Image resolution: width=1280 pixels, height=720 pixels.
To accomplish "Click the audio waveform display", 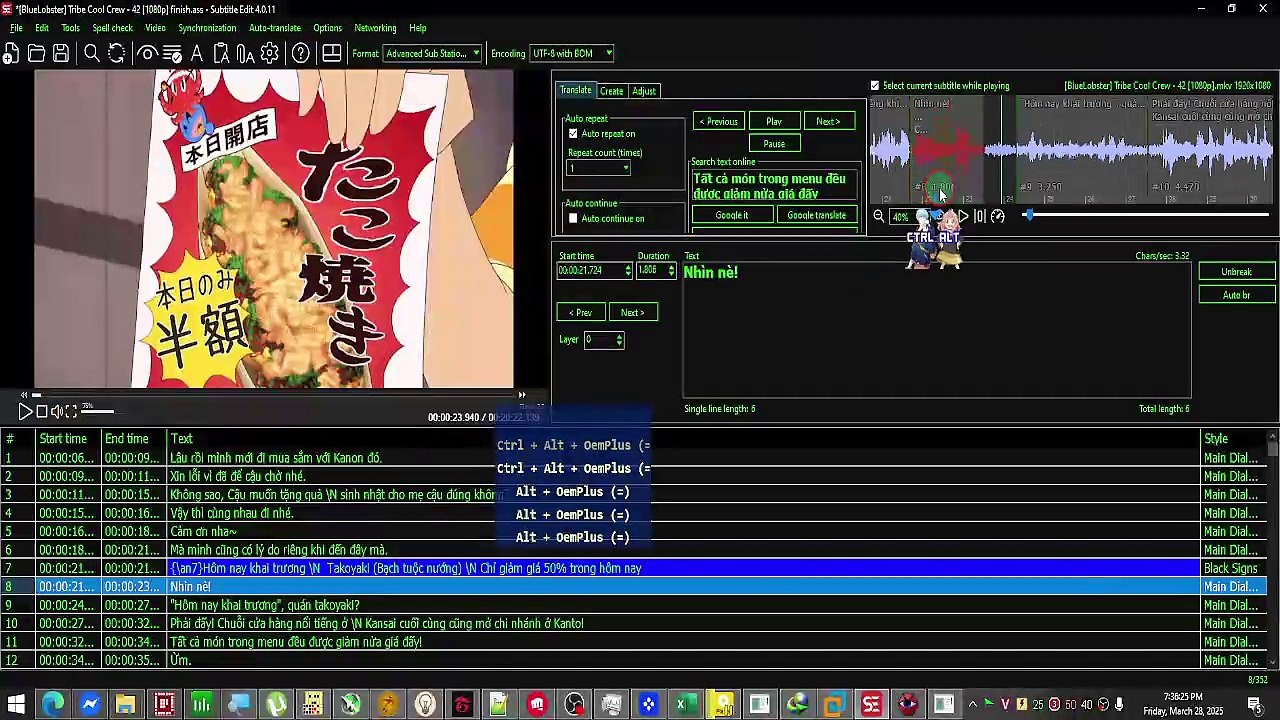I will [1071, 149].
